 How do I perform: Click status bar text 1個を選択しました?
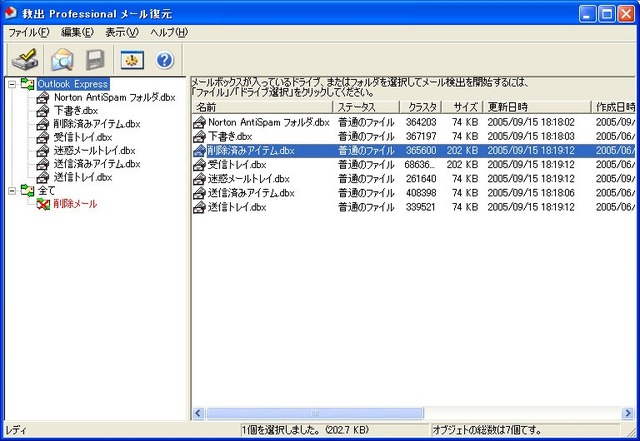click(x=305, y=430)
